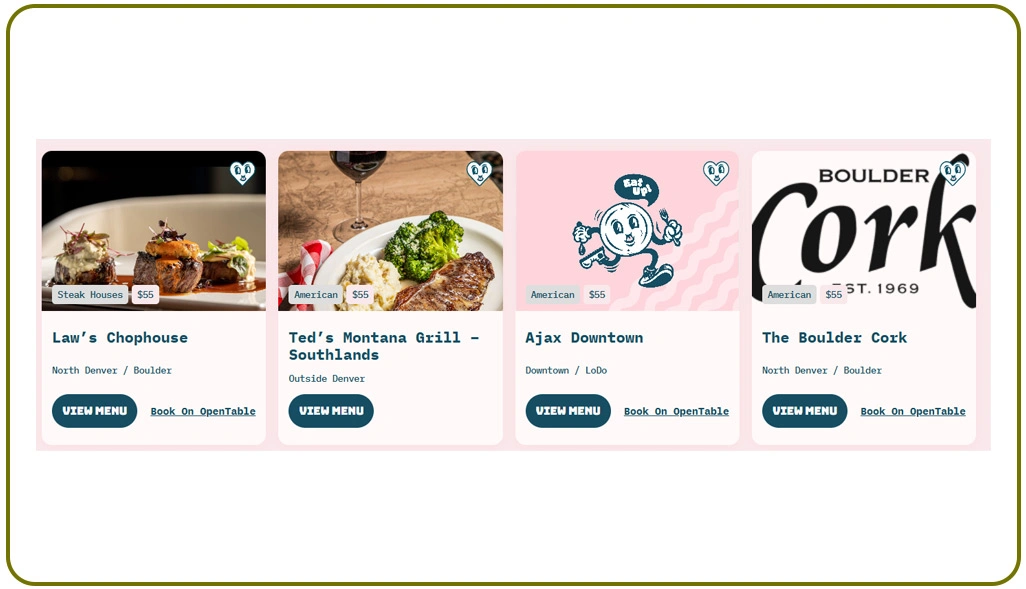Click the Law's Chophouse title
This screenshot has width=1026, height=589.
coord(120,338)
